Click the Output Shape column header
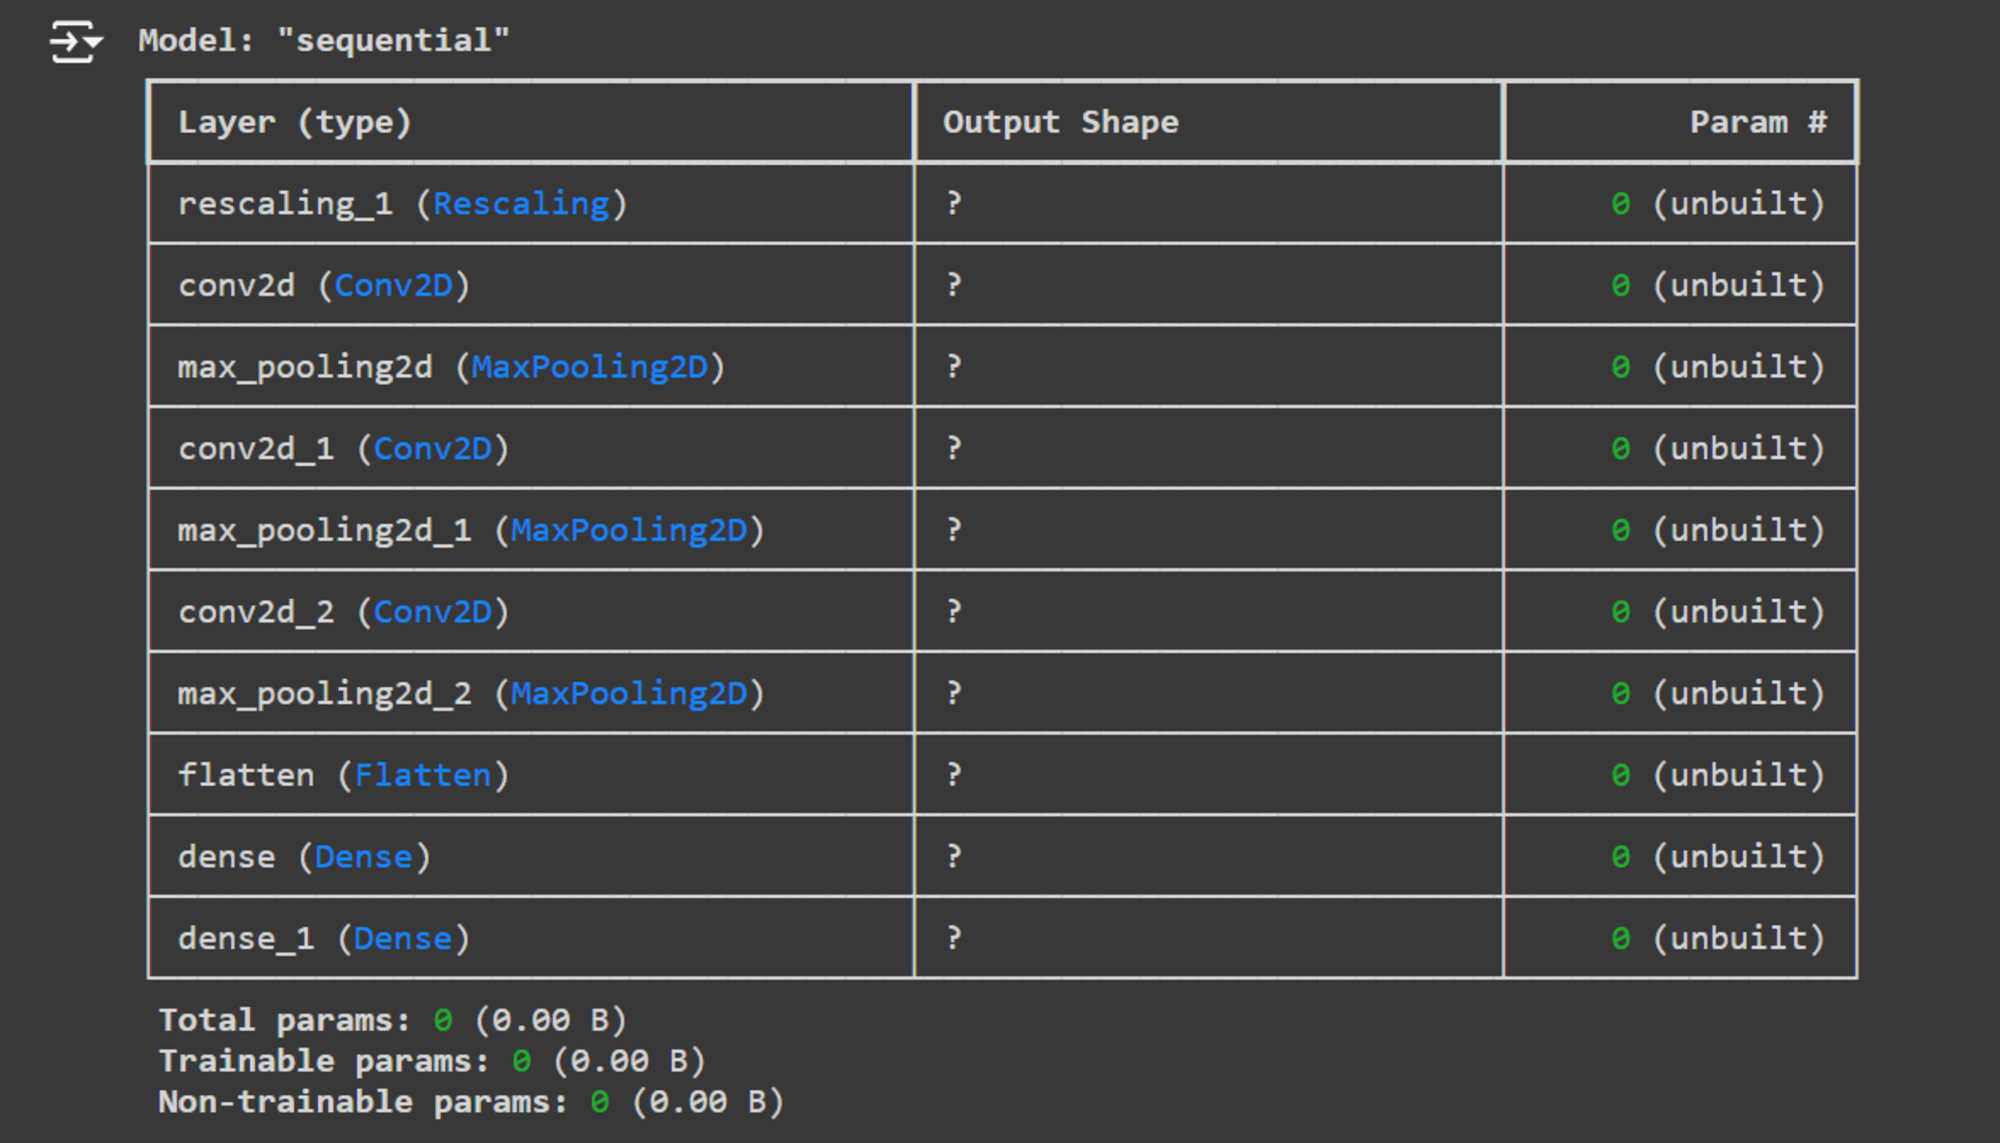The image size is (2000, 1143). (x=1061, y=122)
